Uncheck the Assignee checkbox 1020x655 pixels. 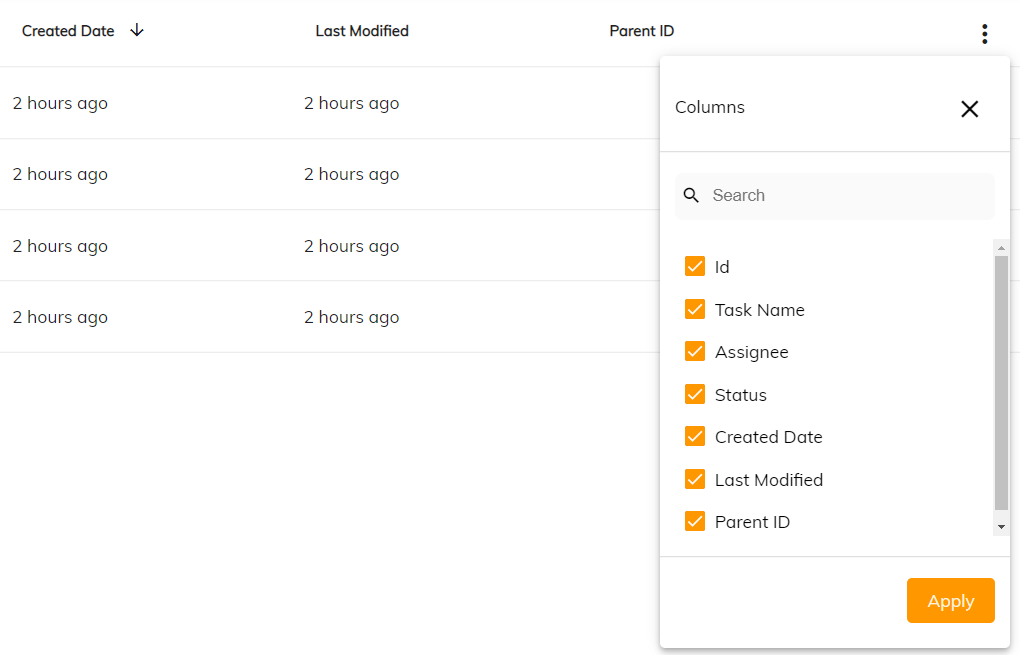(x=695, y=351)
